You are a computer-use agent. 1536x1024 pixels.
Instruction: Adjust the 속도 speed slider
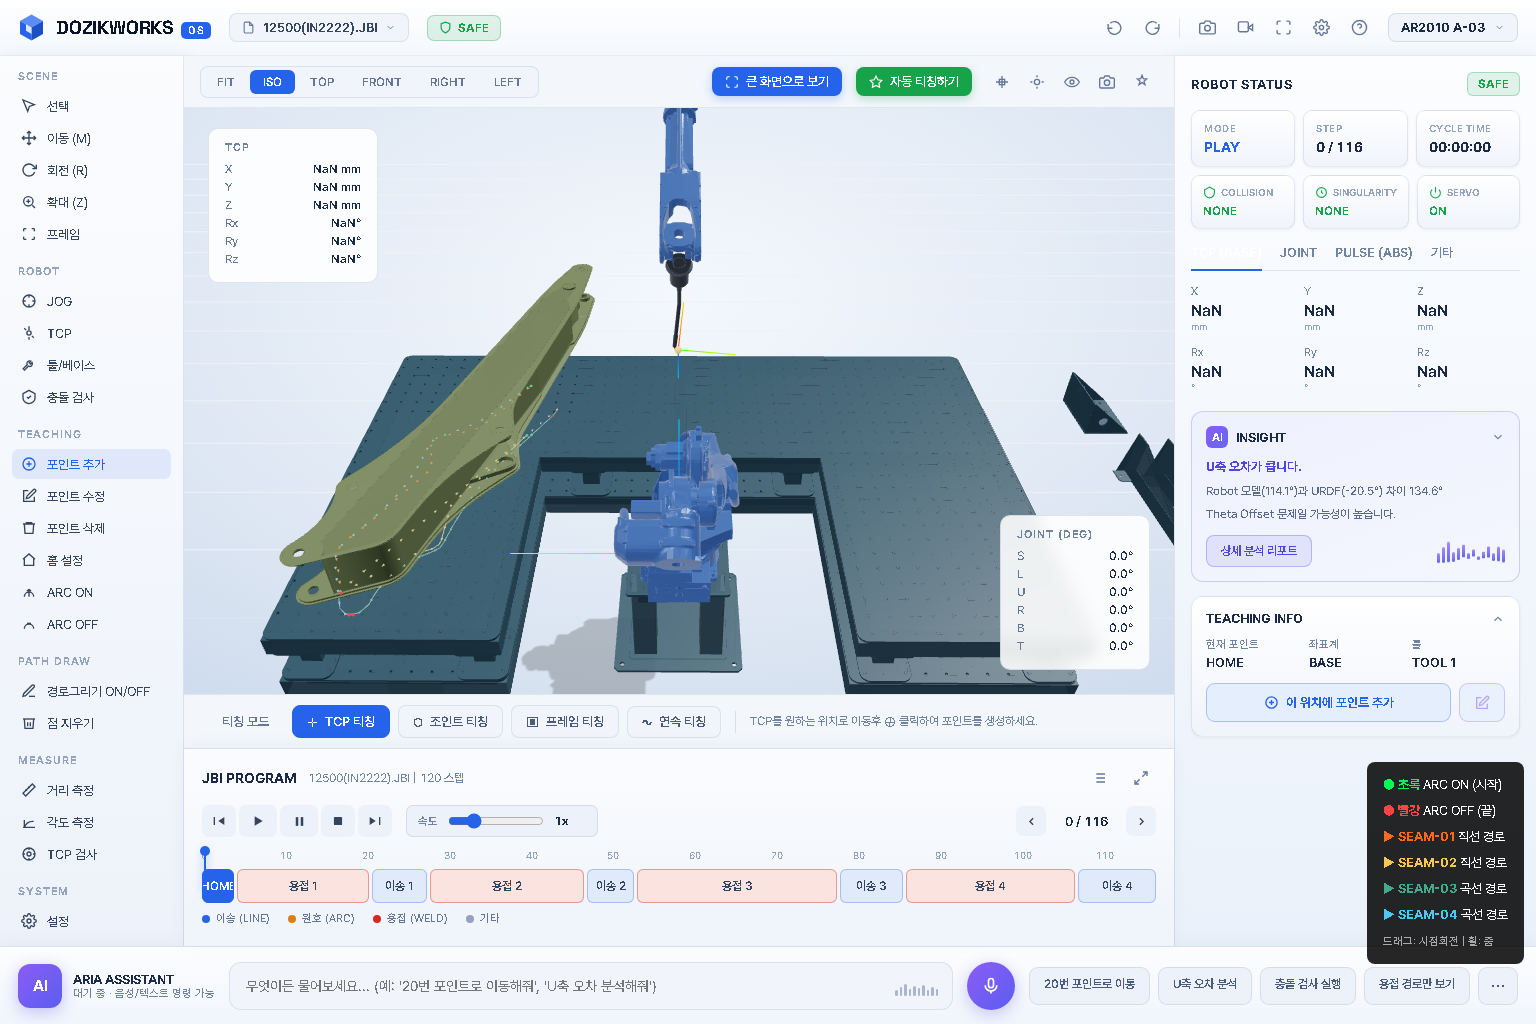click(495, 821)
